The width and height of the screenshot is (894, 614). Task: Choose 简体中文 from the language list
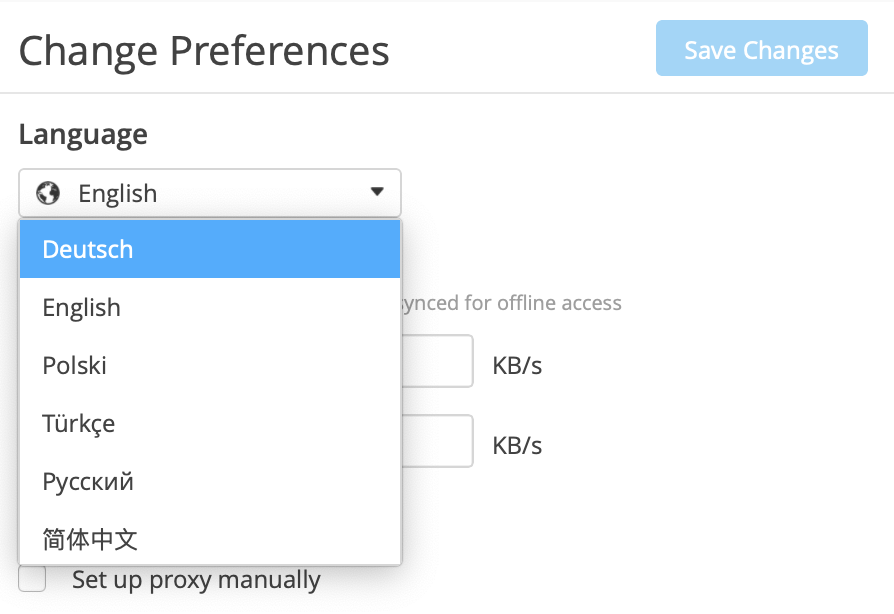pyautogui.click(x=210, y=539)
